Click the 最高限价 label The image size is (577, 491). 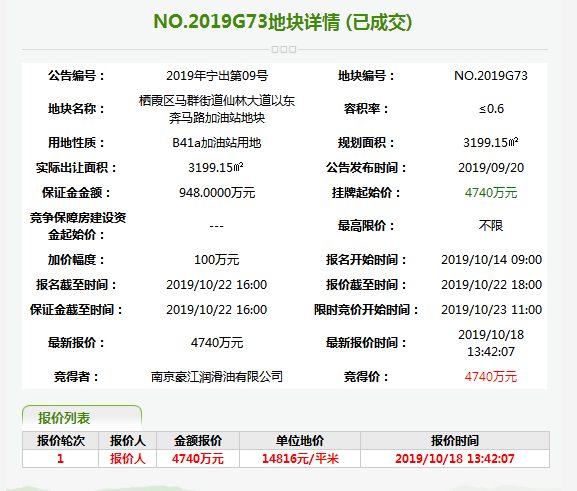point(366,225)
